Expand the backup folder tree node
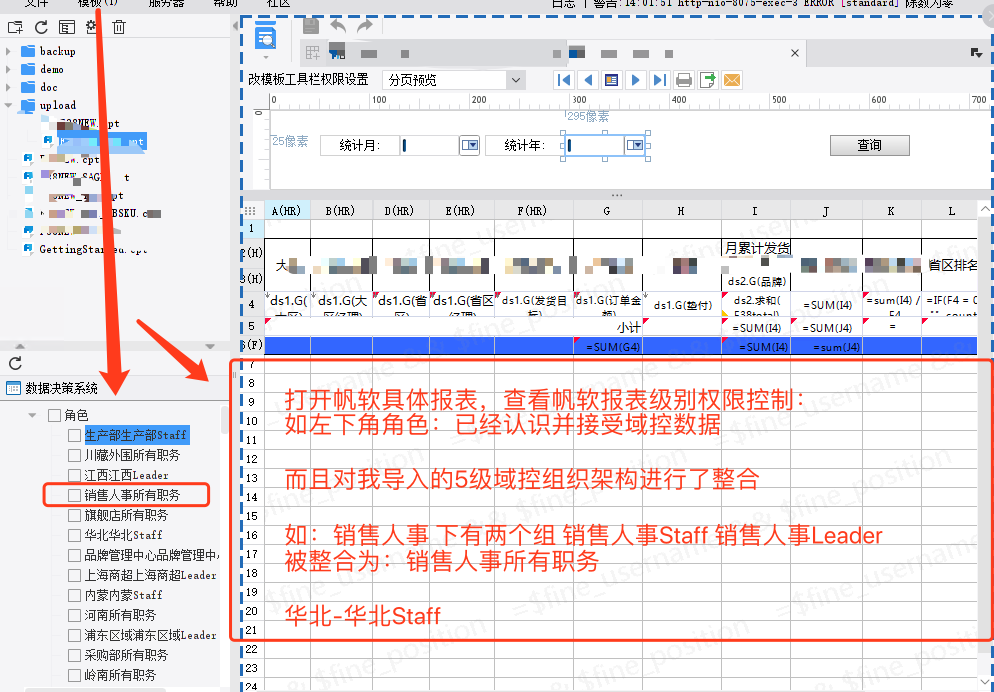Image resolution: width=994 pixels, height=692 pixels. coord(8,51)
